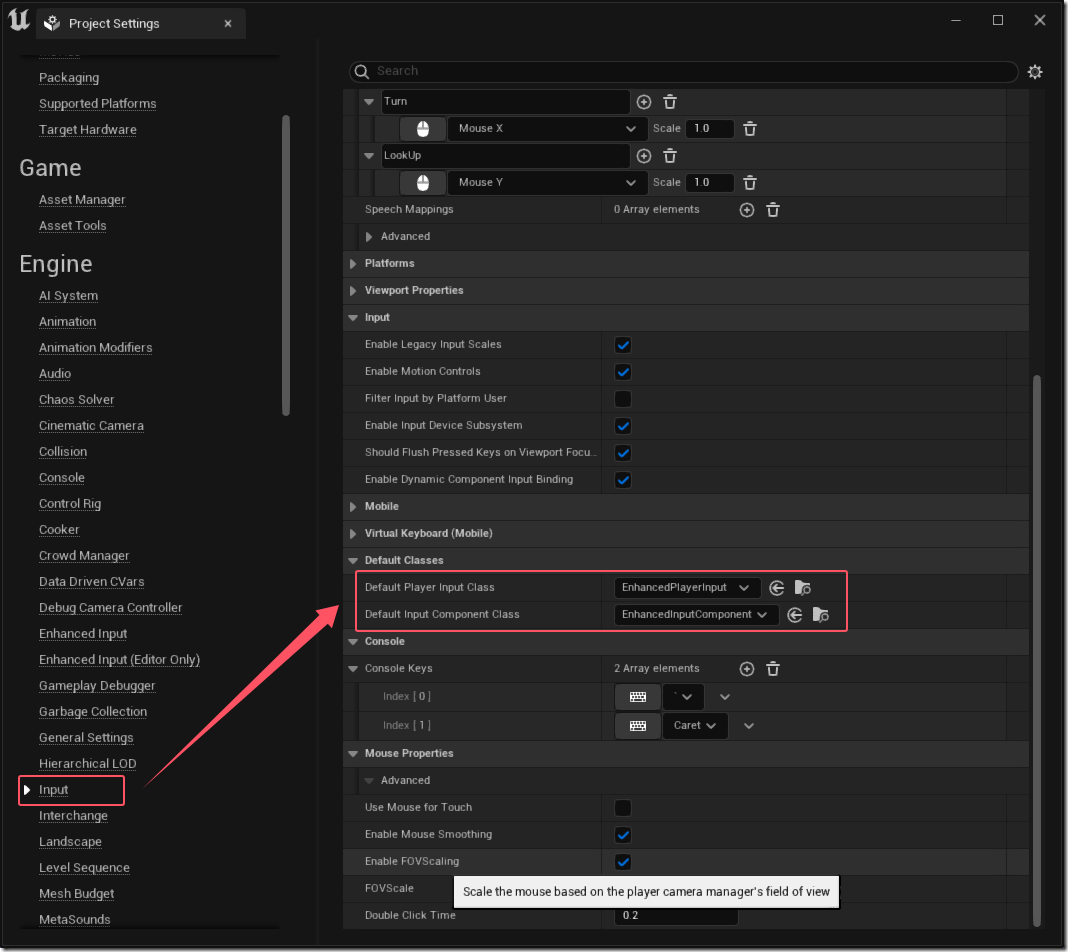
Task: Click the settings search field
Action: click(x=683, y=71)
